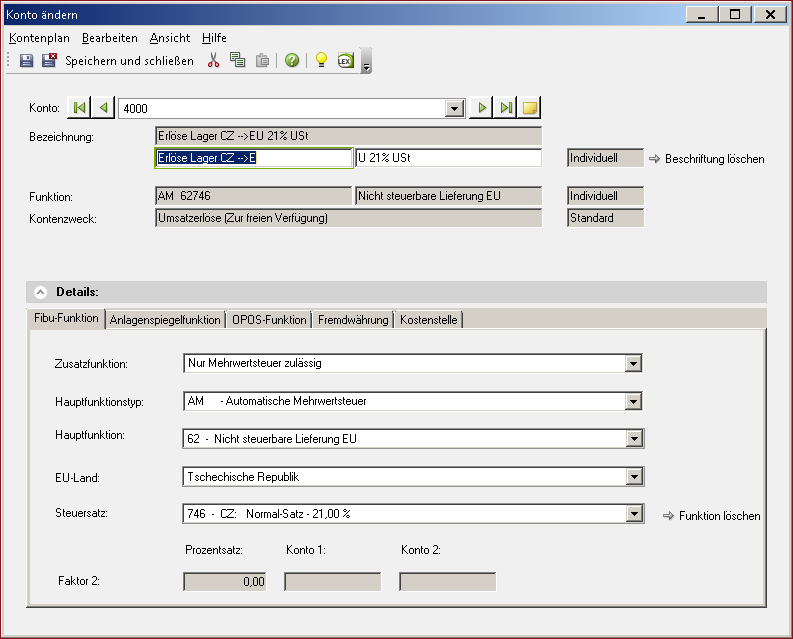Open EU-Land dropdown
The height and width of the screenshot is (639, 793).
click(634, 477)
